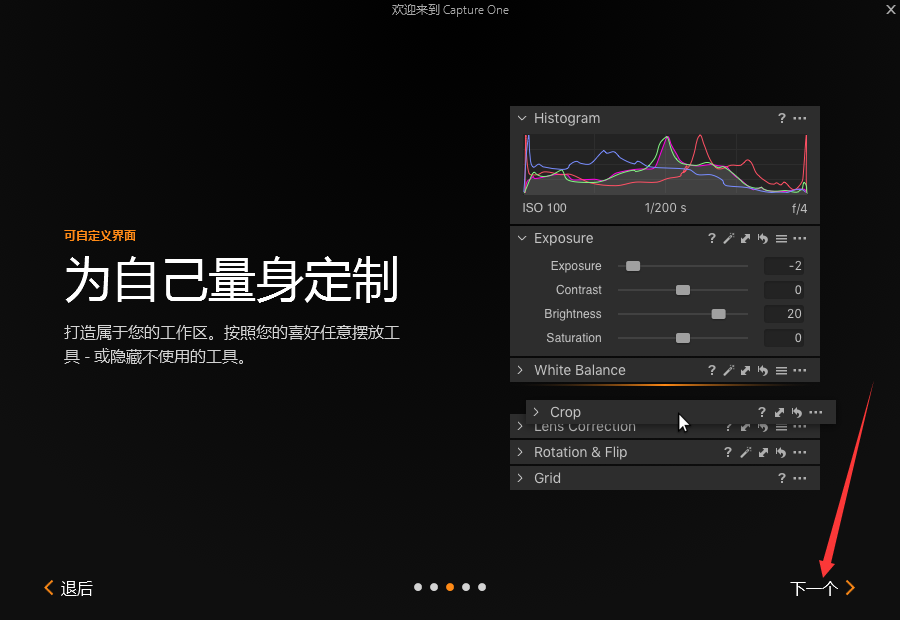Click the Crop panel copy-arrow icon
The height and width of the screenshot is (620, 900).
[x=779, y=412]
